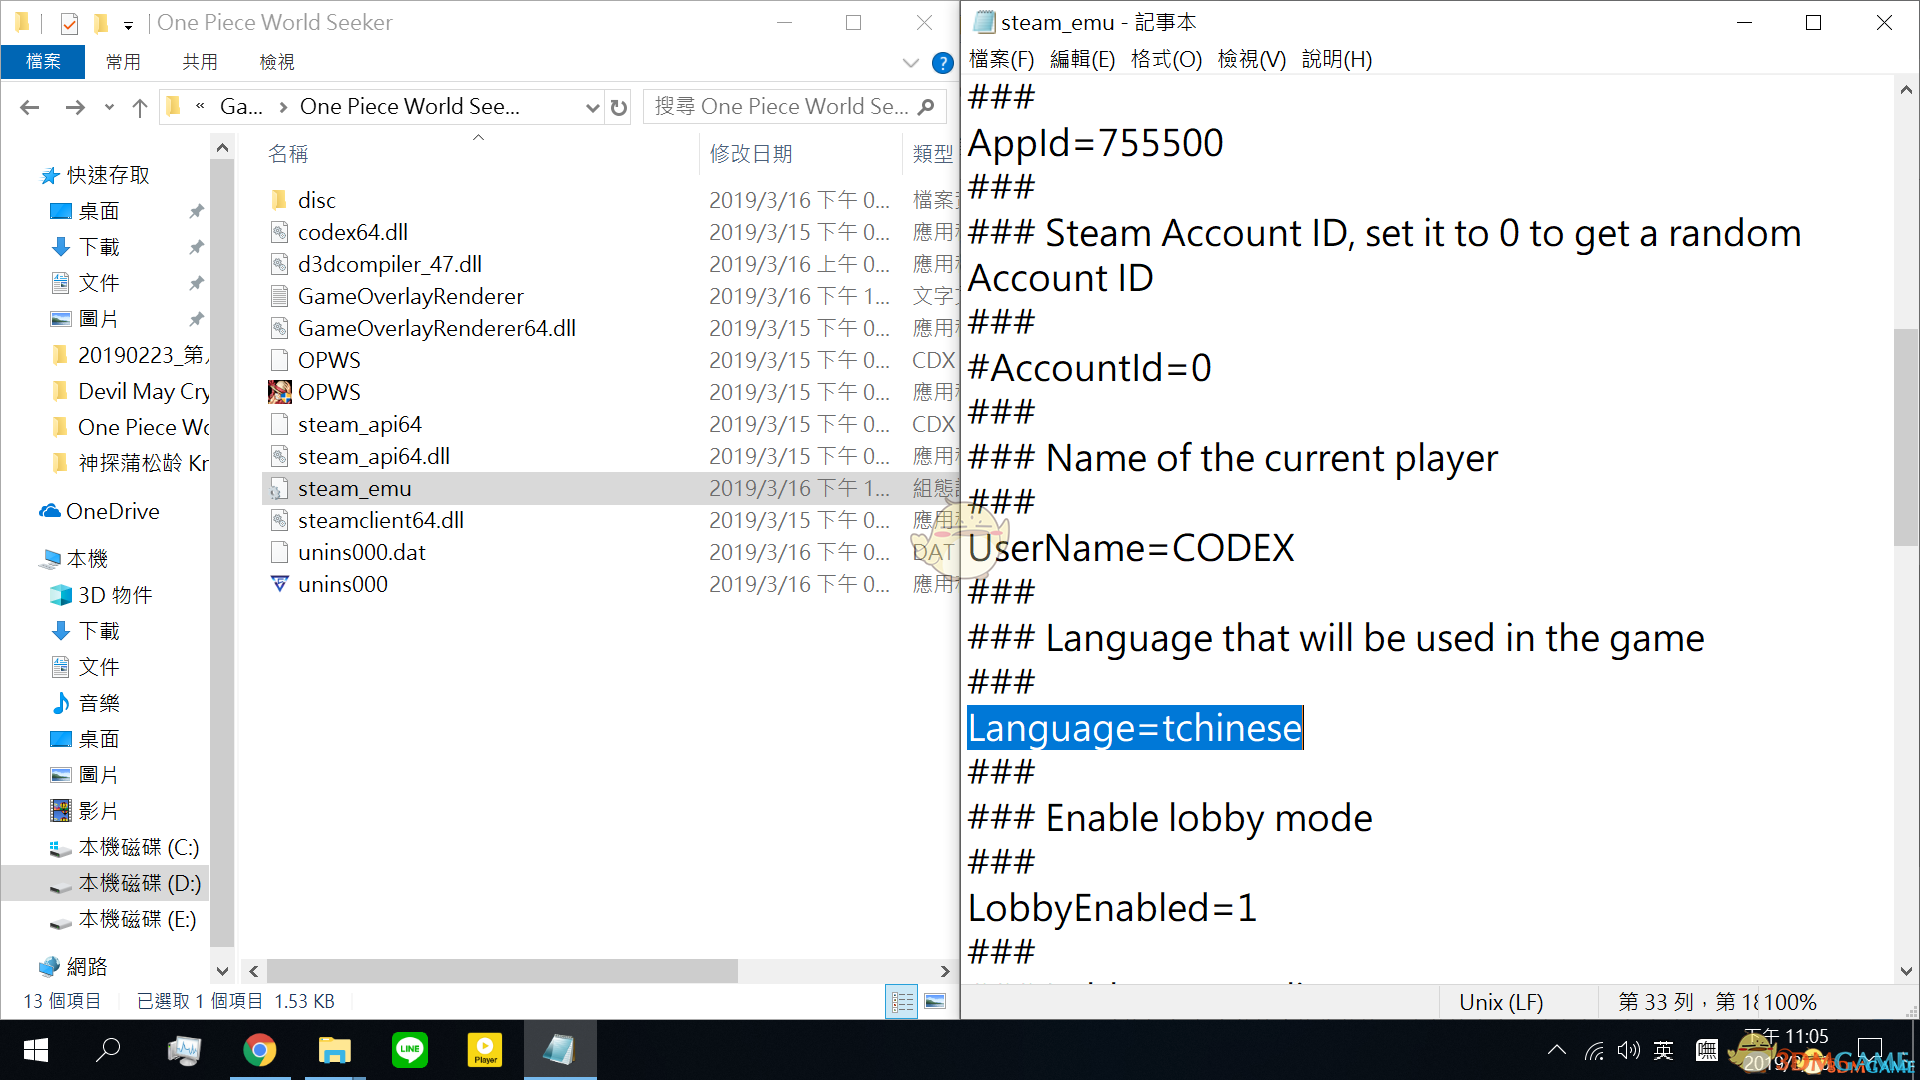Open pinned 下載 under quick access
Screen dimensions: 1920x1080
99,247
